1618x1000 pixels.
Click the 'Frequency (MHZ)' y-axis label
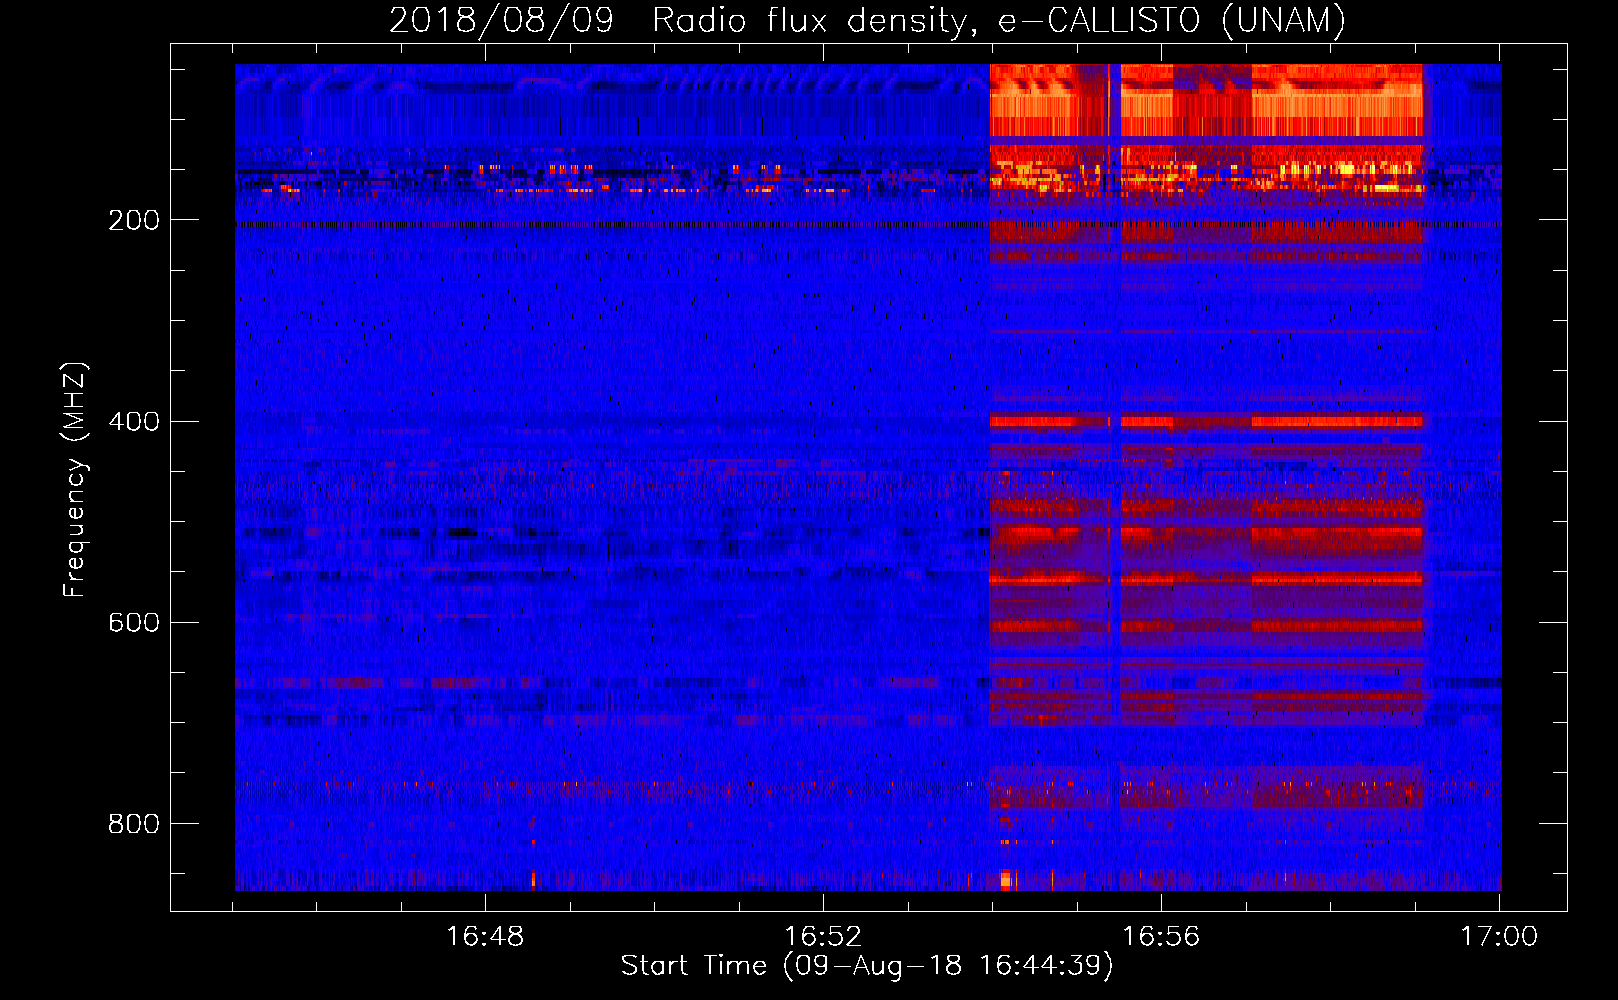[75, 480]
